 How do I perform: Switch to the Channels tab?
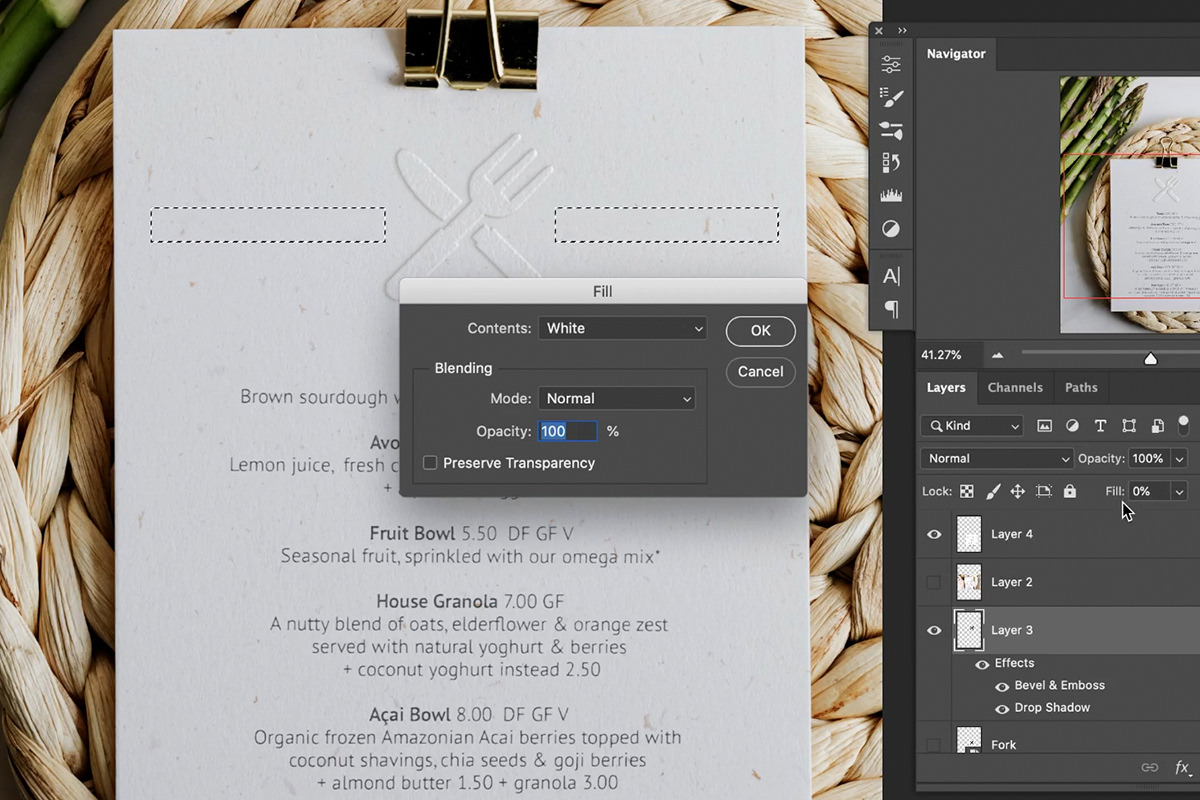click(x=1015, y=387)
